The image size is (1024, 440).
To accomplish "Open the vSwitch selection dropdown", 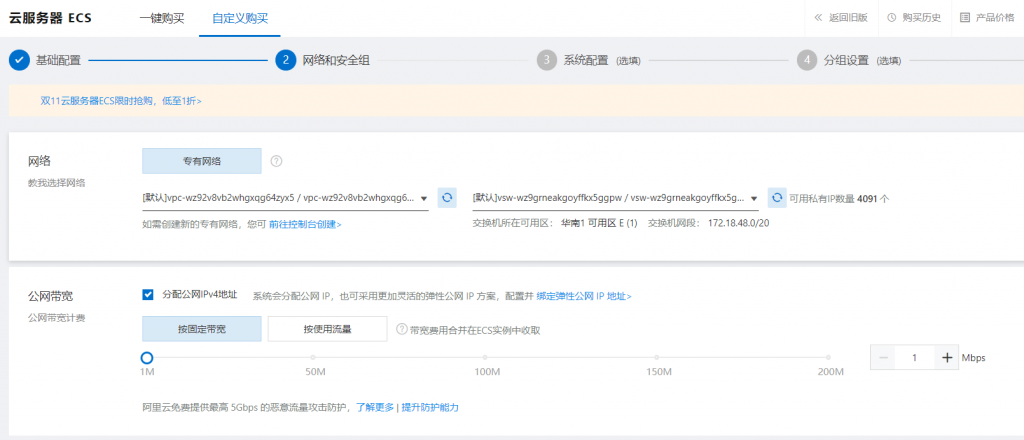I will [x=615, y=198].
